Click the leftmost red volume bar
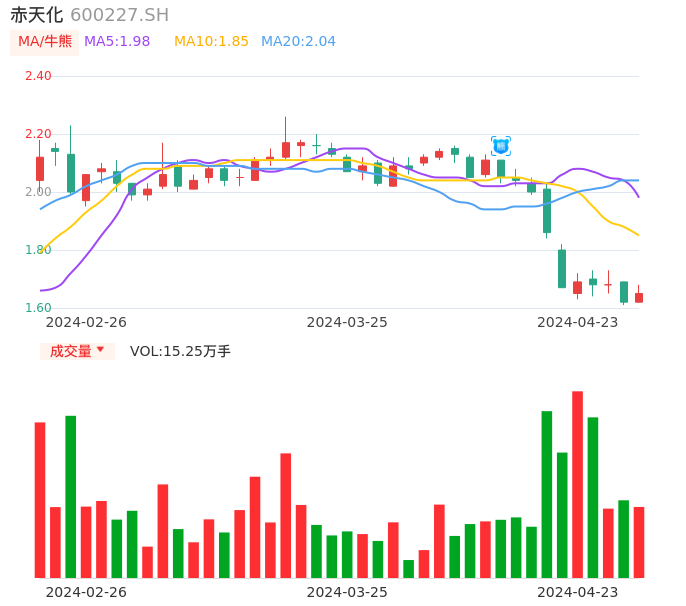Screen dimensions: 686x606 coord(40,499)
